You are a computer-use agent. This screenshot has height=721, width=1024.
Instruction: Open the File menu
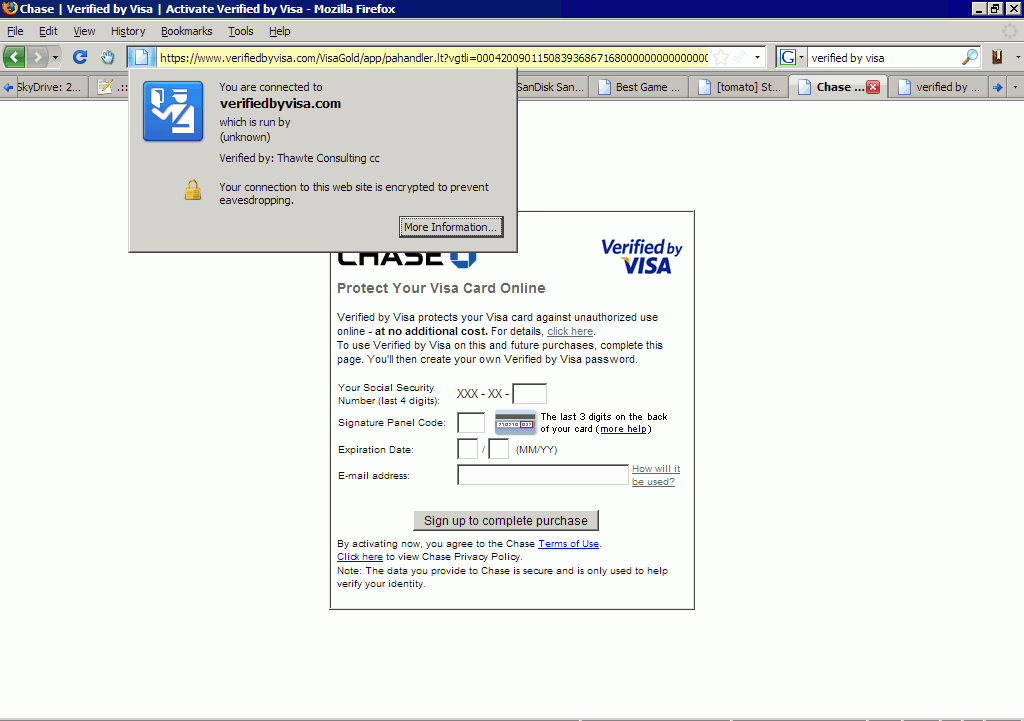15,31
